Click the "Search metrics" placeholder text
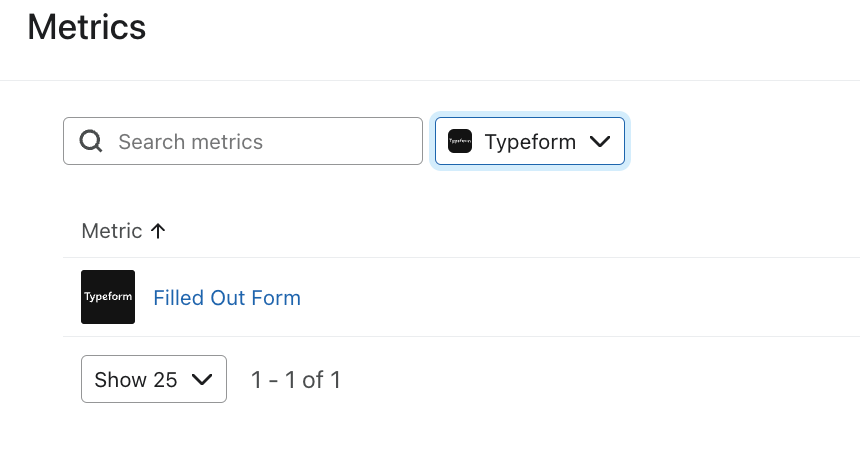 pyautogui.click(x=190, y=142)
